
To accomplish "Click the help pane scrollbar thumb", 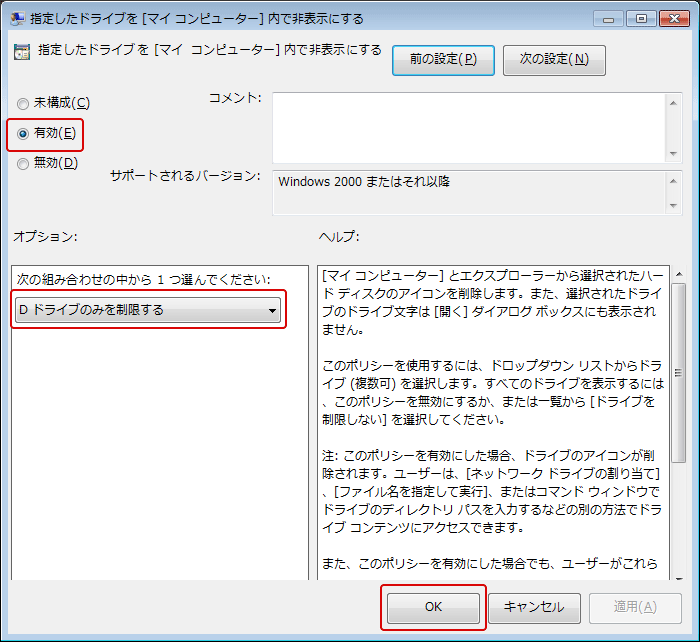I will click(679, 373).
